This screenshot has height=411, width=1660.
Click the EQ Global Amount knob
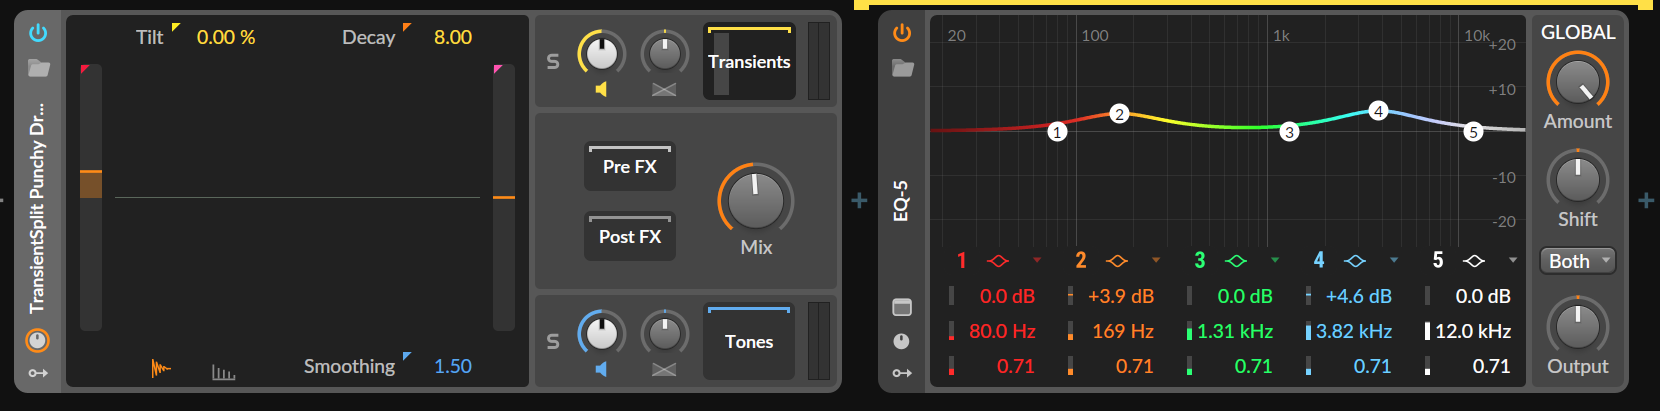click(1577, 81)
